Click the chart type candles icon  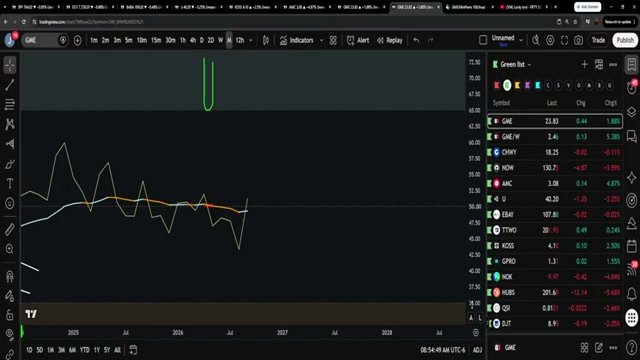(x=266, y=40)
